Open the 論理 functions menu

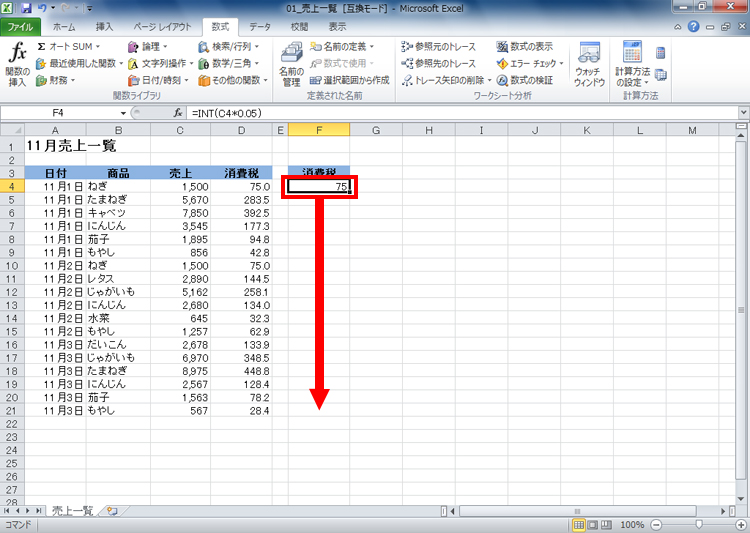pyautogui.click(x=148, y=46)
